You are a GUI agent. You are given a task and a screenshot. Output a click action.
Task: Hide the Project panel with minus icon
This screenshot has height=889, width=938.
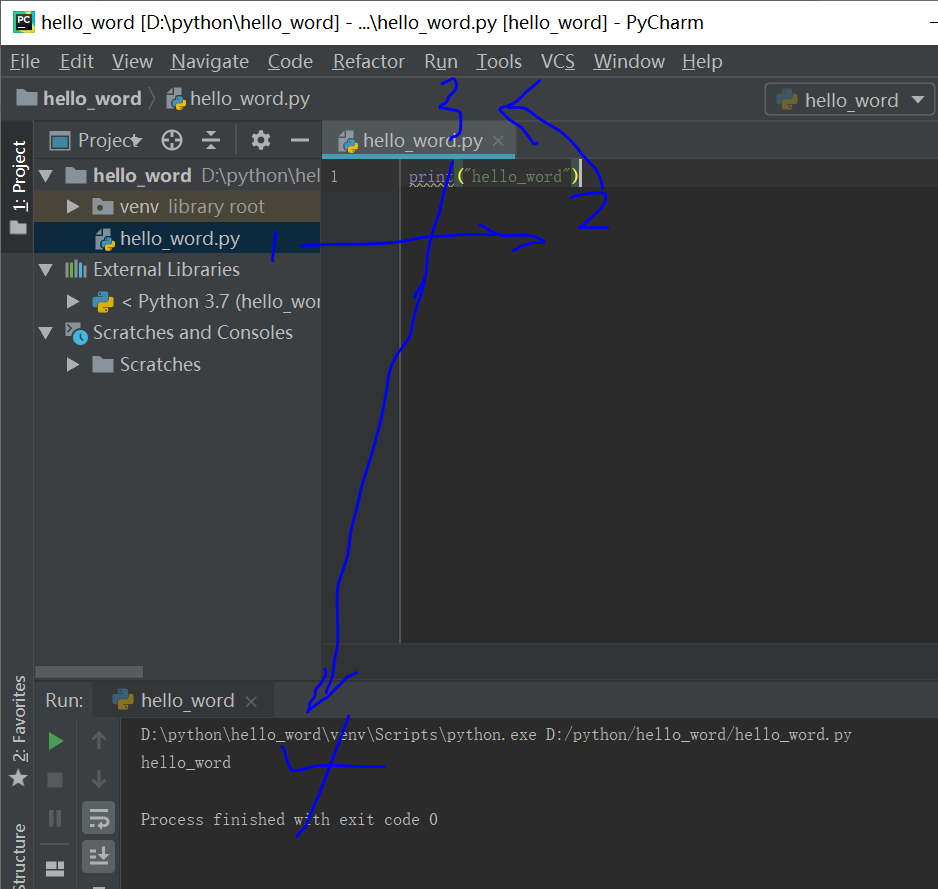point(300,141)
